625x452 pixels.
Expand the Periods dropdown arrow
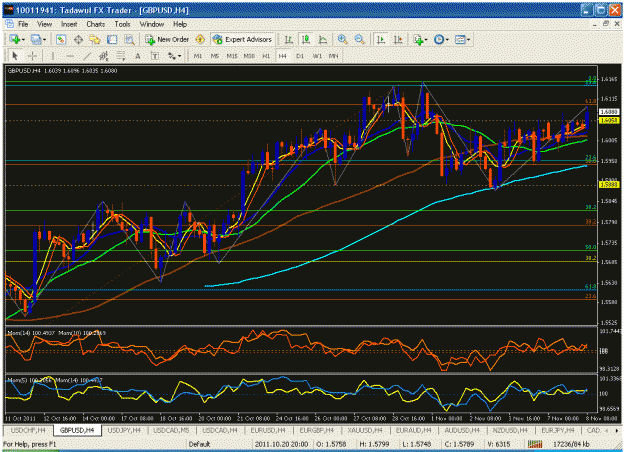[447, 39]
